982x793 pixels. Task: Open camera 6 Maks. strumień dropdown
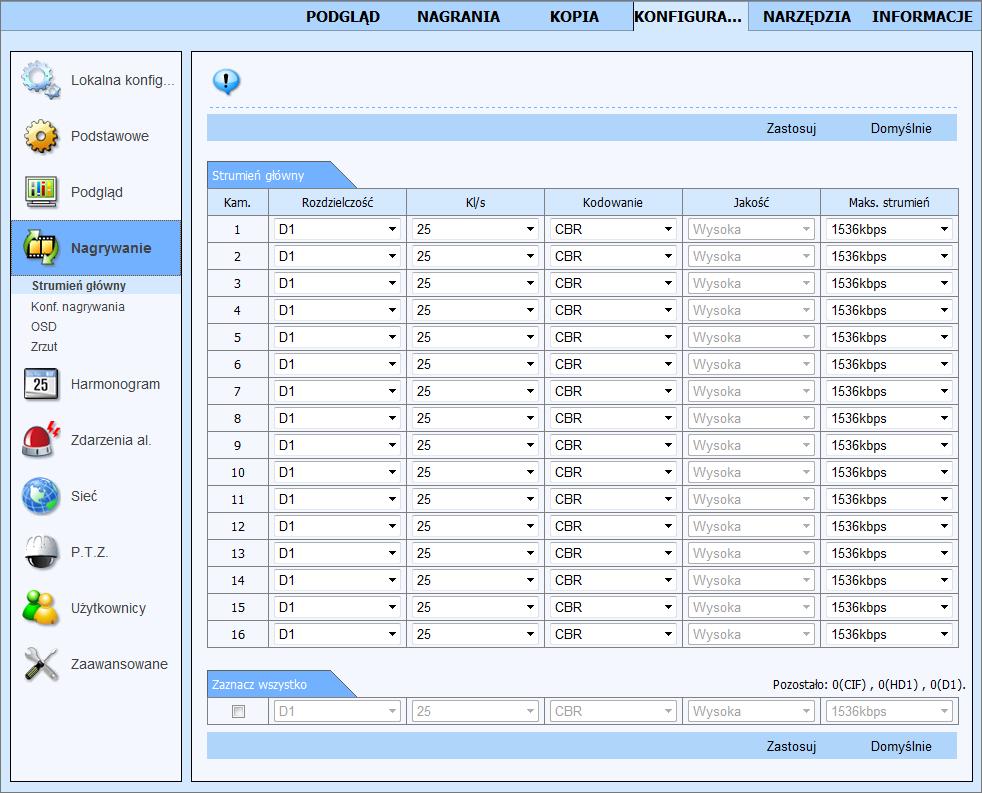[x=889, y=364]
